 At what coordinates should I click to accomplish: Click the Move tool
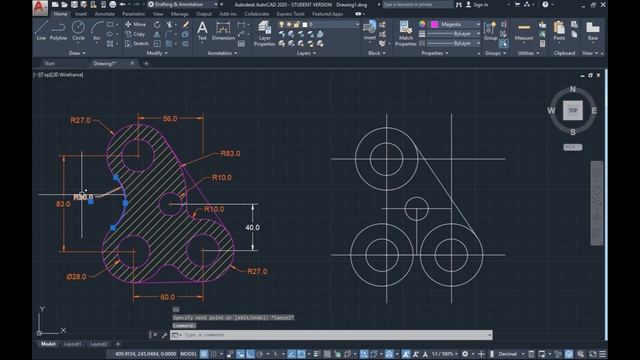136,24
